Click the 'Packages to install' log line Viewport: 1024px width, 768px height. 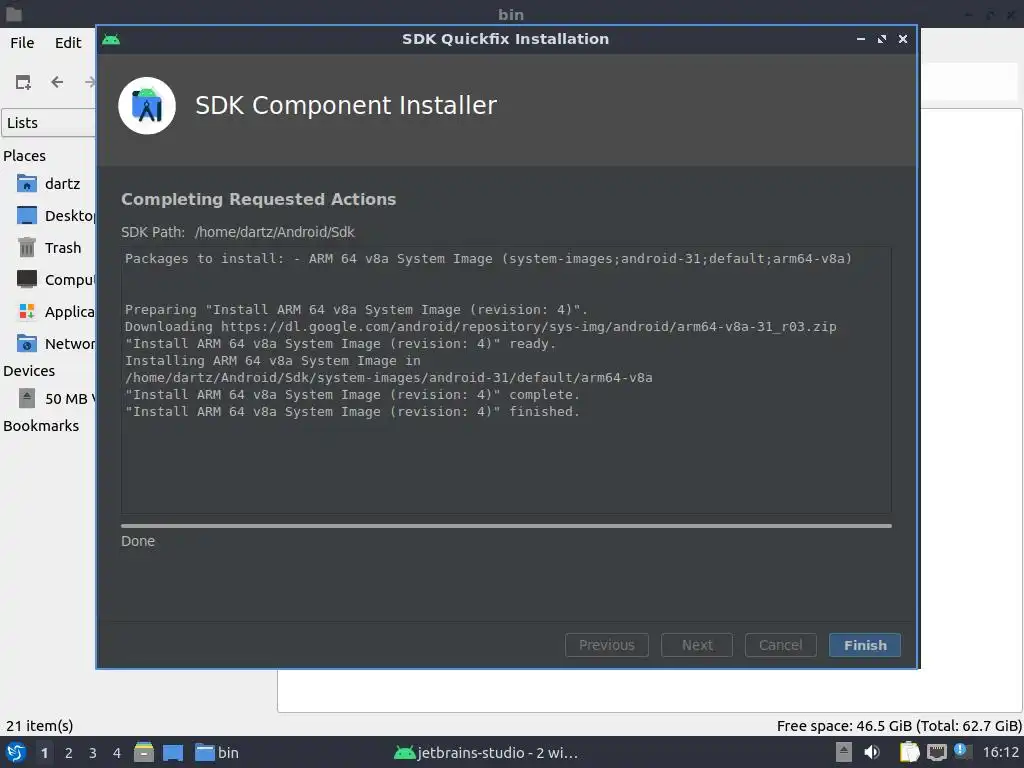coord(488,259)
